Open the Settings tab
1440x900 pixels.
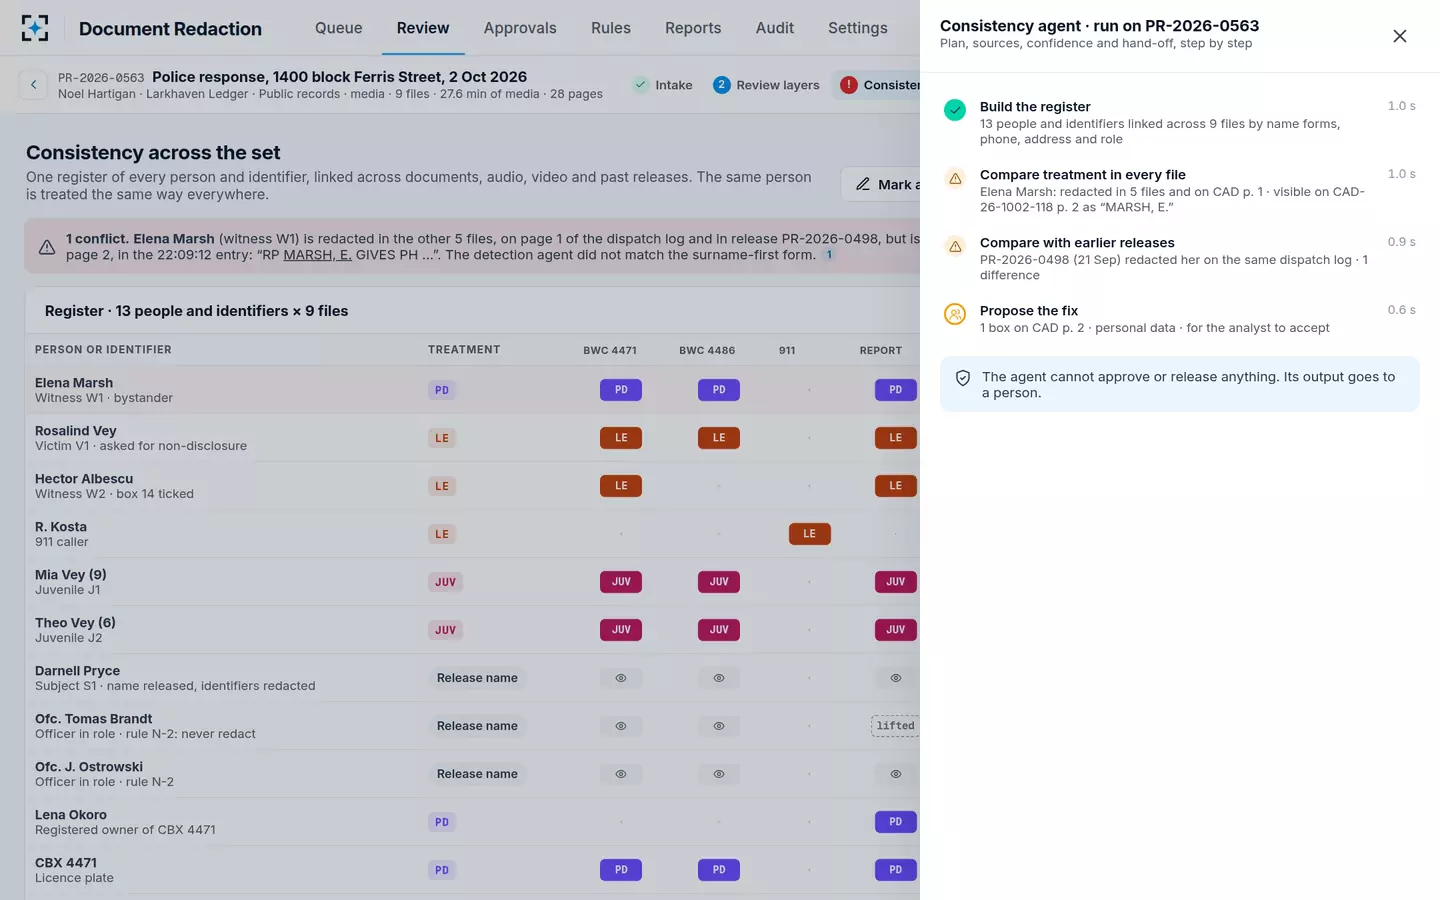tap(858, 28)
